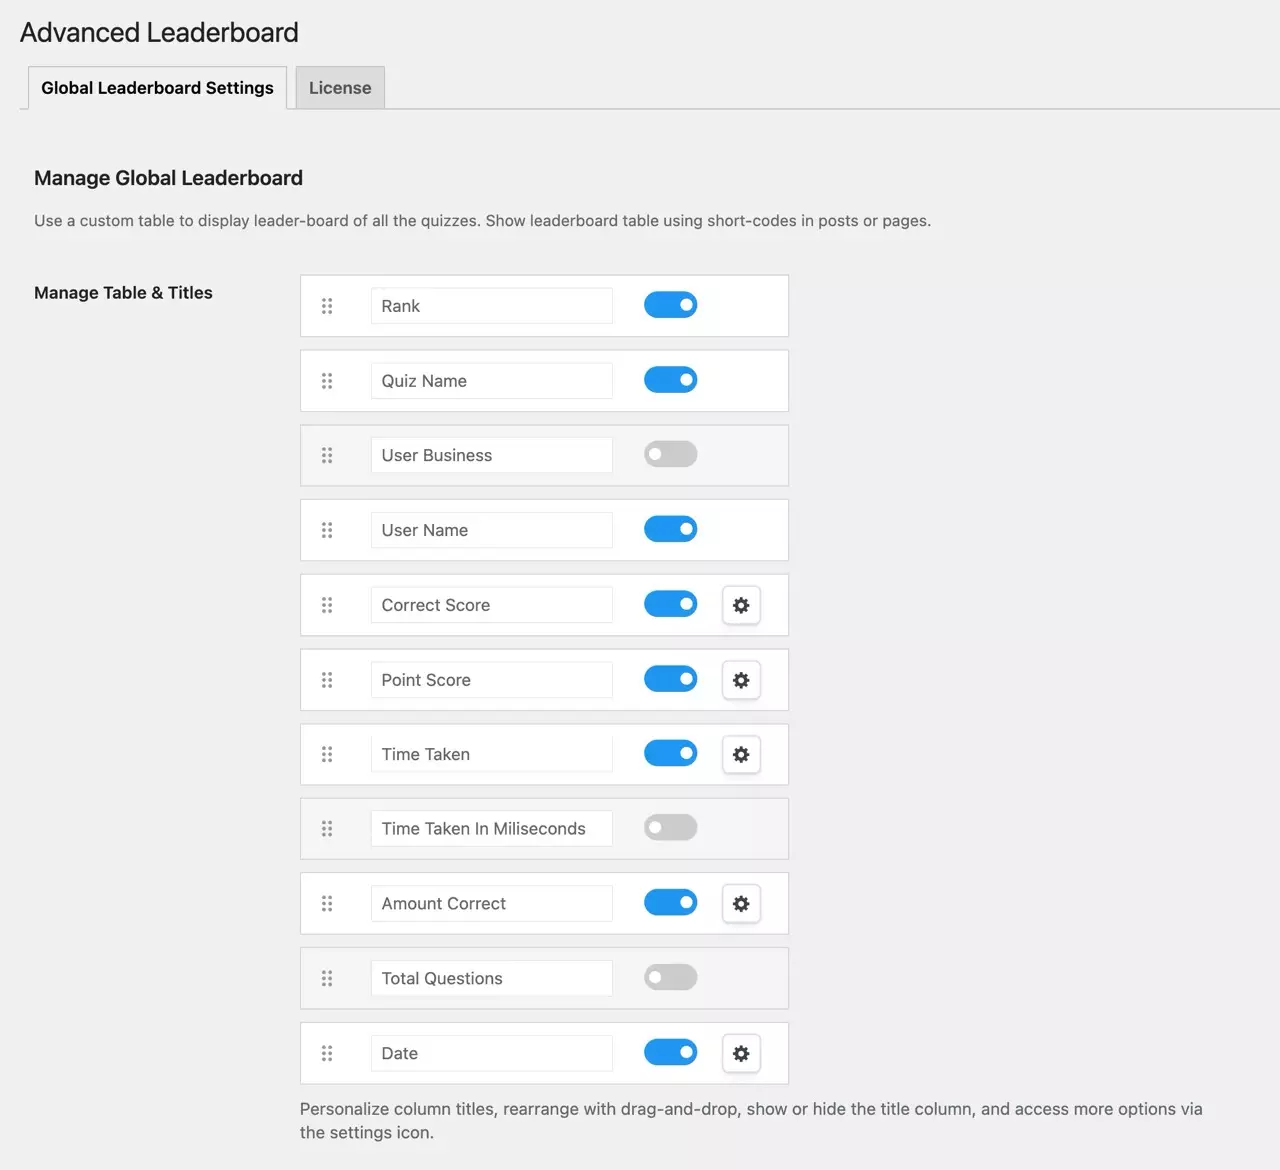Switch off the Date column toggle
This screenshot has height=1170, width=1280.
click(x=670, y=1052)
